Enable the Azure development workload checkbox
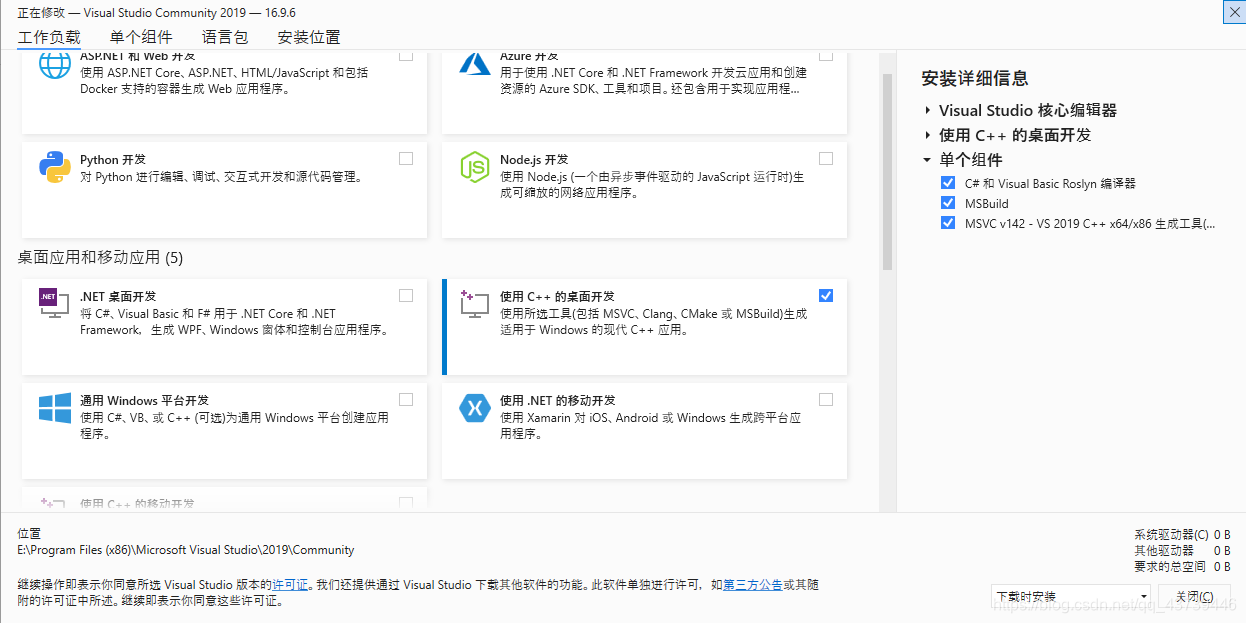Image resolution: width=1246 pixels, height=623 pixels. point(826,55)
